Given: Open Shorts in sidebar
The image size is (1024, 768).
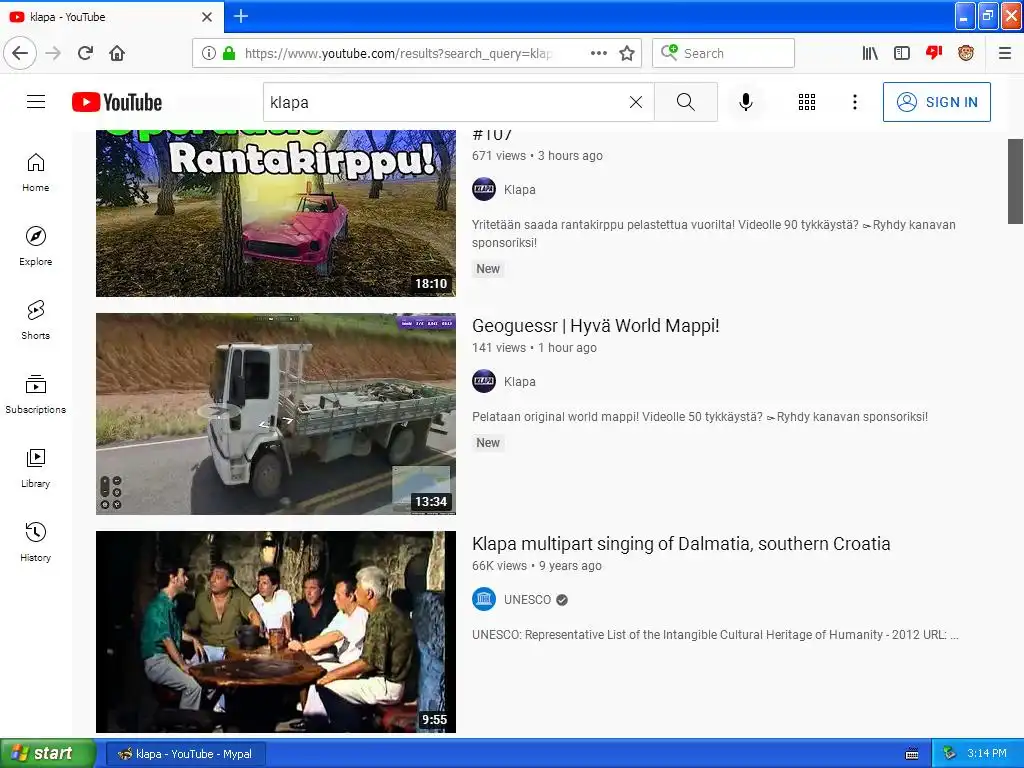Looking at the screenshot, I should tap(36, 320).
